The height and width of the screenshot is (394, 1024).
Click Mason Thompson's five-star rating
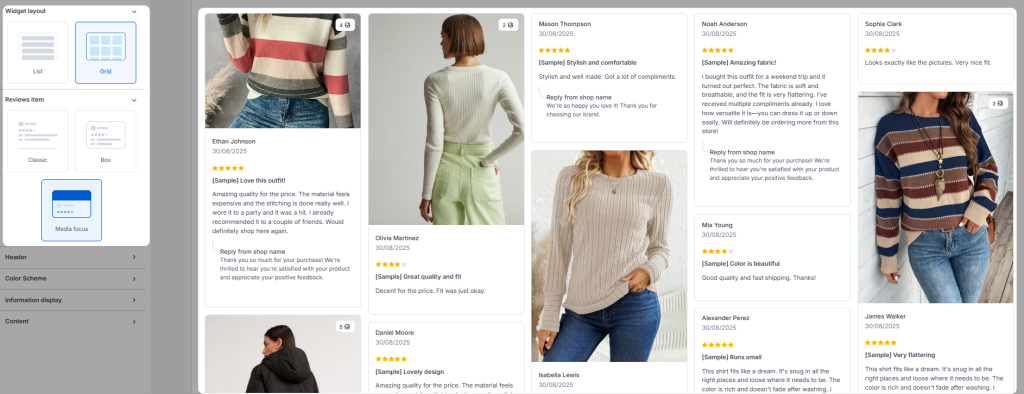click(554, 50)
